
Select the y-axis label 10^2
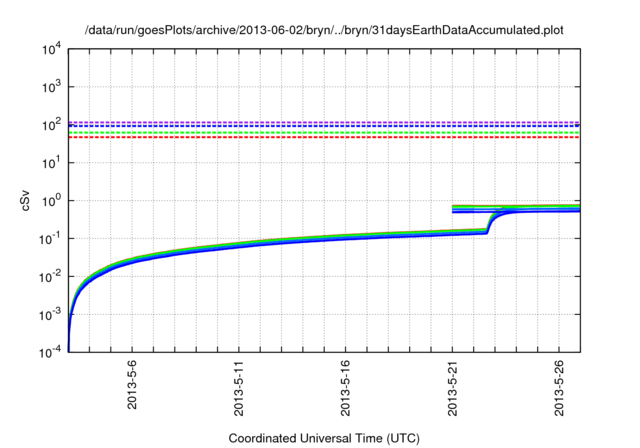coord(52,124)
